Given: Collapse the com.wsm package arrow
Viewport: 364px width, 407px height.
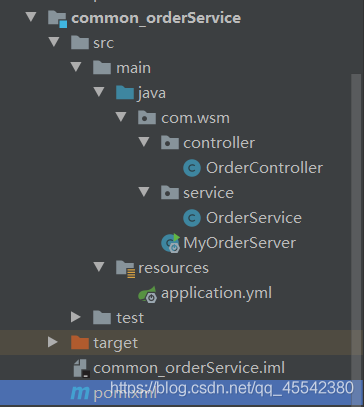Looking at the screenshot, I should tap(121, 117).
